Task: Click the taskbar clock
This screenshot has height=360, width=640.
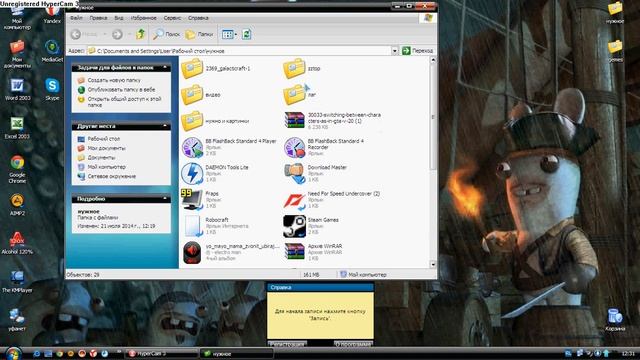Action: click(628, 353)
